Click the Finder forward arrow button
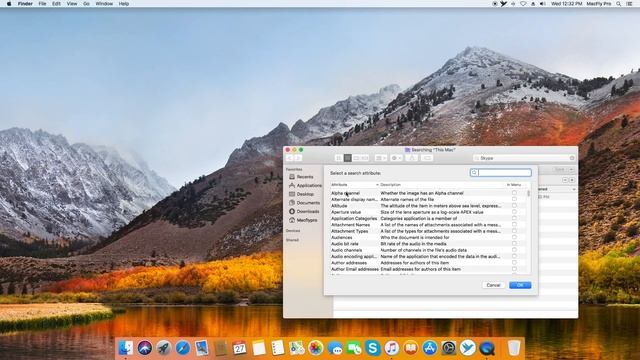The image size is (640, 360). 298,158
